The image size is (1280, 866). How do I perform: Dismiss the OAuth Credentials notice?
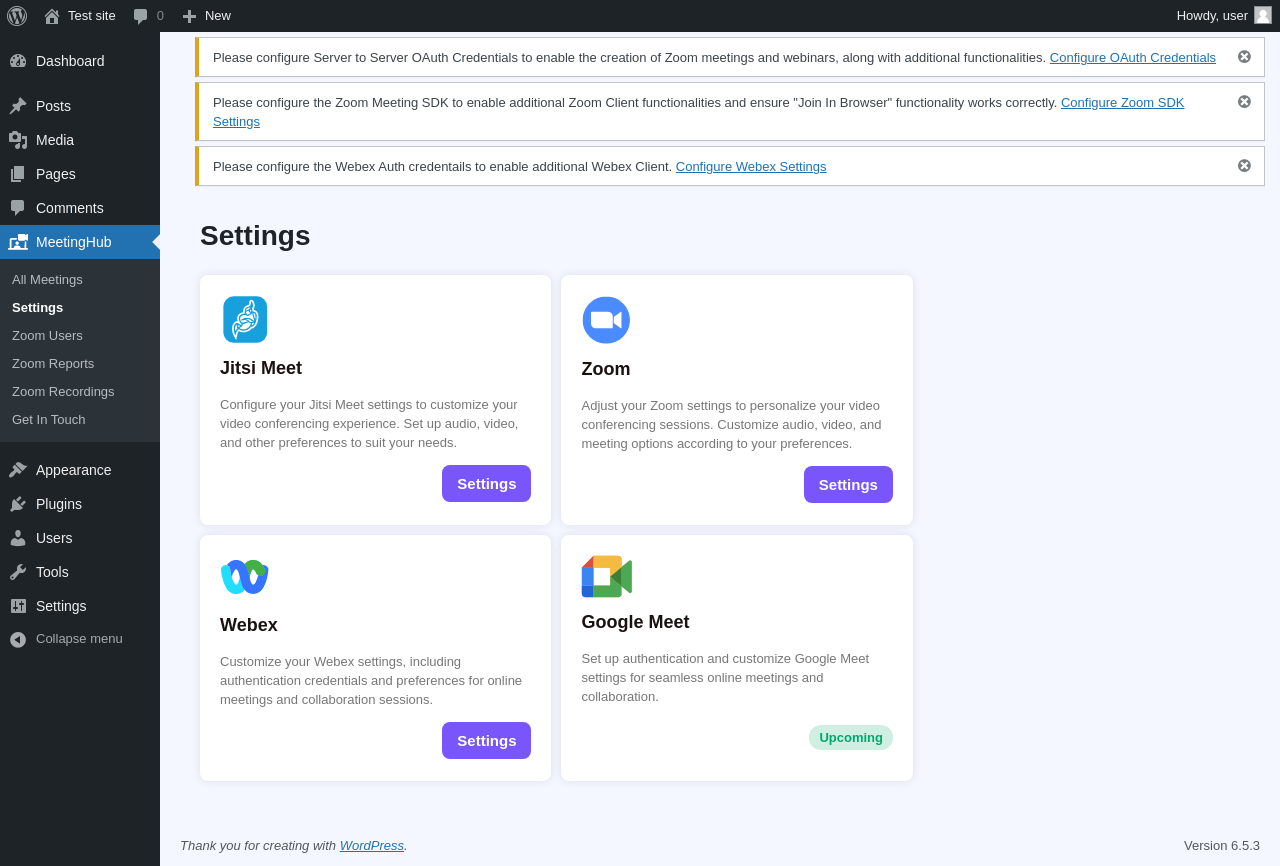click(x=1244, y=57)
